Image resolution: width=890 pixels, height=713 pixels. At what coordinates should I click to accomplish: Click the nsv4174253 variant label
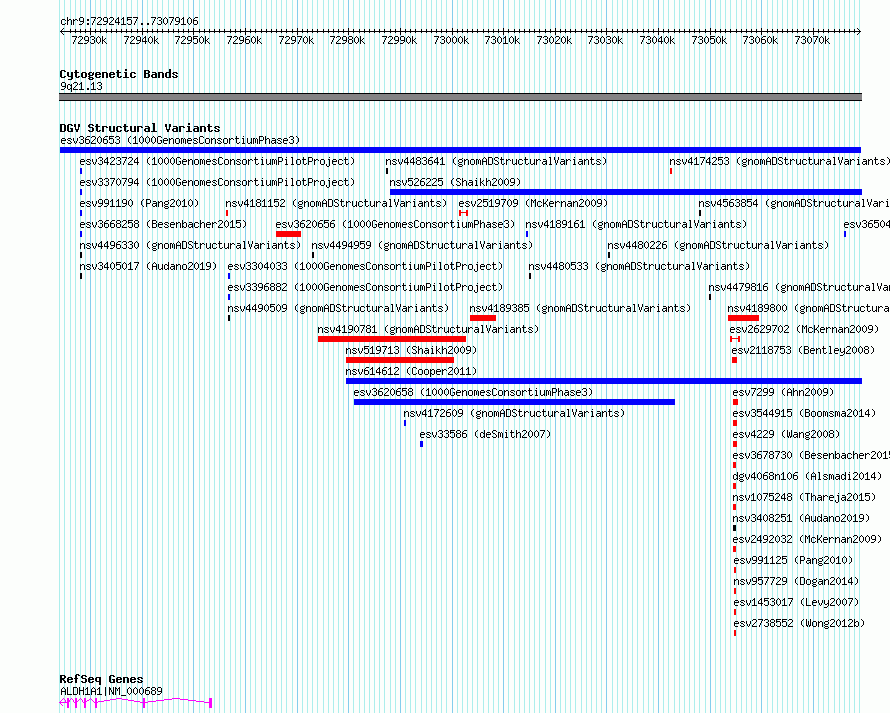pos(779,161)
